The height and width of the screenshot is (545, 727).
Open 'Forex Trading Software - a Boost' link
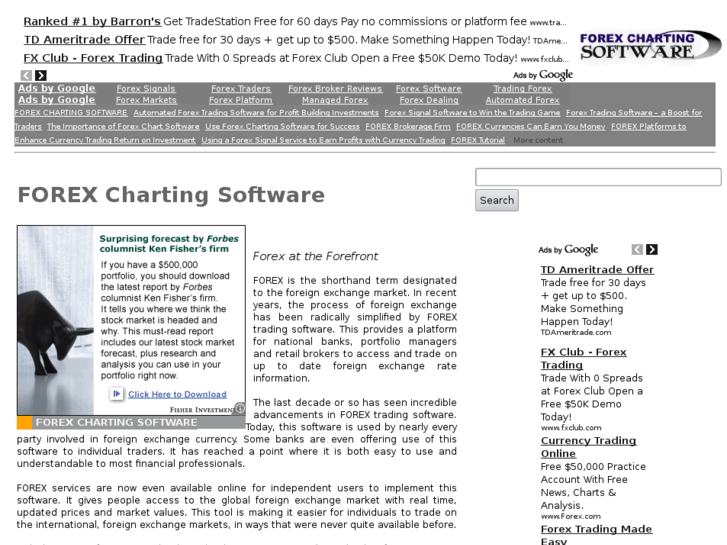pos(634,113)
